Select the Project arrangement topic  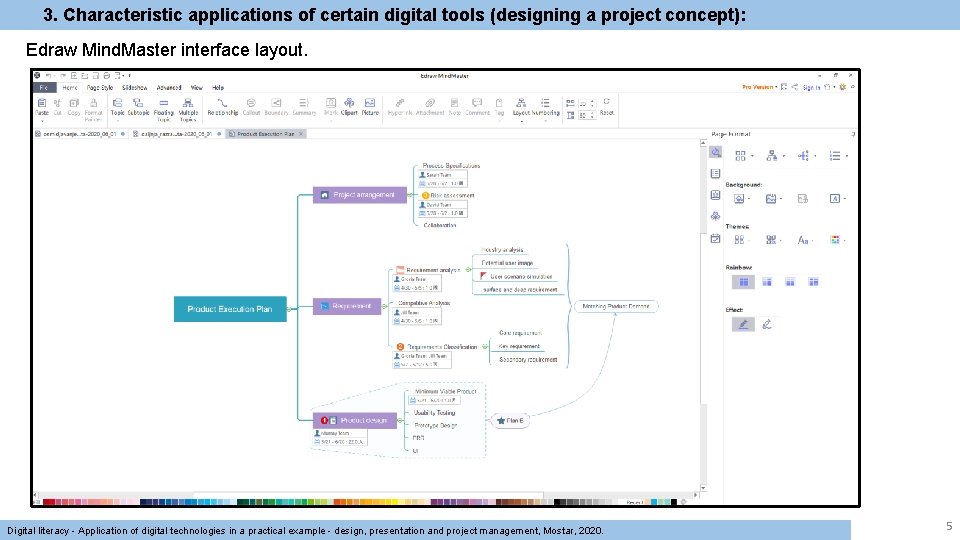359,195
